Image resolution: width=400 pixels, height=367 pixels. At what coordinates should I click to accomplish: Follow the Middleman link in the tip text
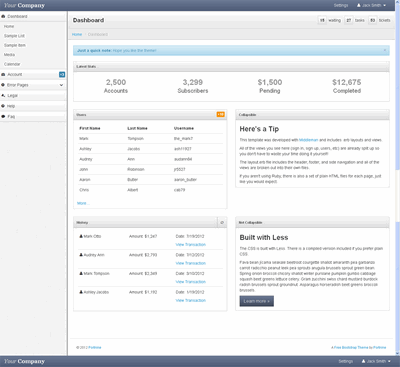(309, 140)
